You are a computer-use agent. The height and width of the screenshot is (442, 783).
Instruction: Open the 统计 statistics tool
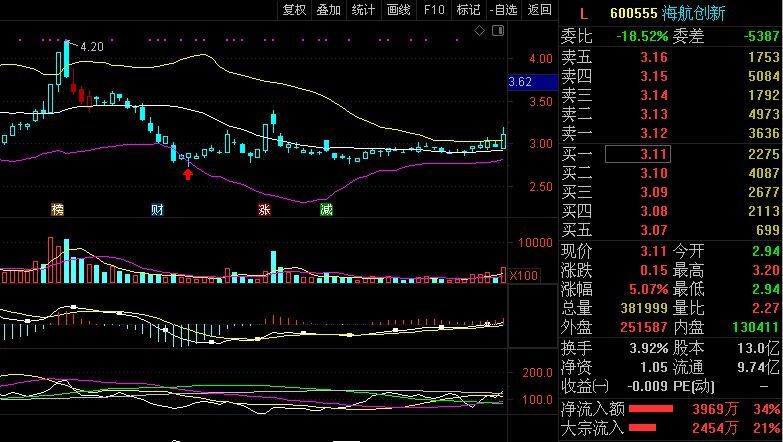coord(364,9)
